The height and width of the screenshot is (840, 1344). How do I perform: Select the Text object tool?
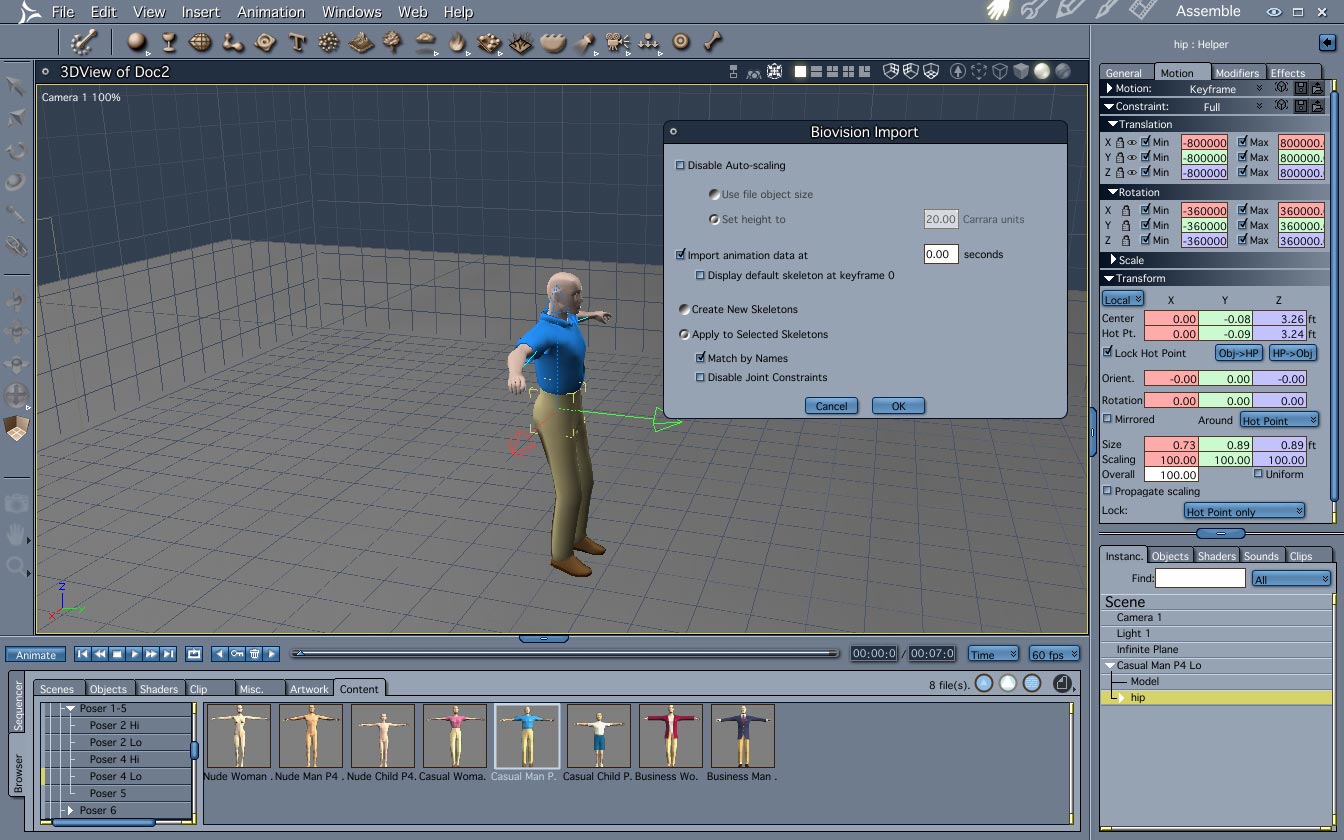click(297, 42)
